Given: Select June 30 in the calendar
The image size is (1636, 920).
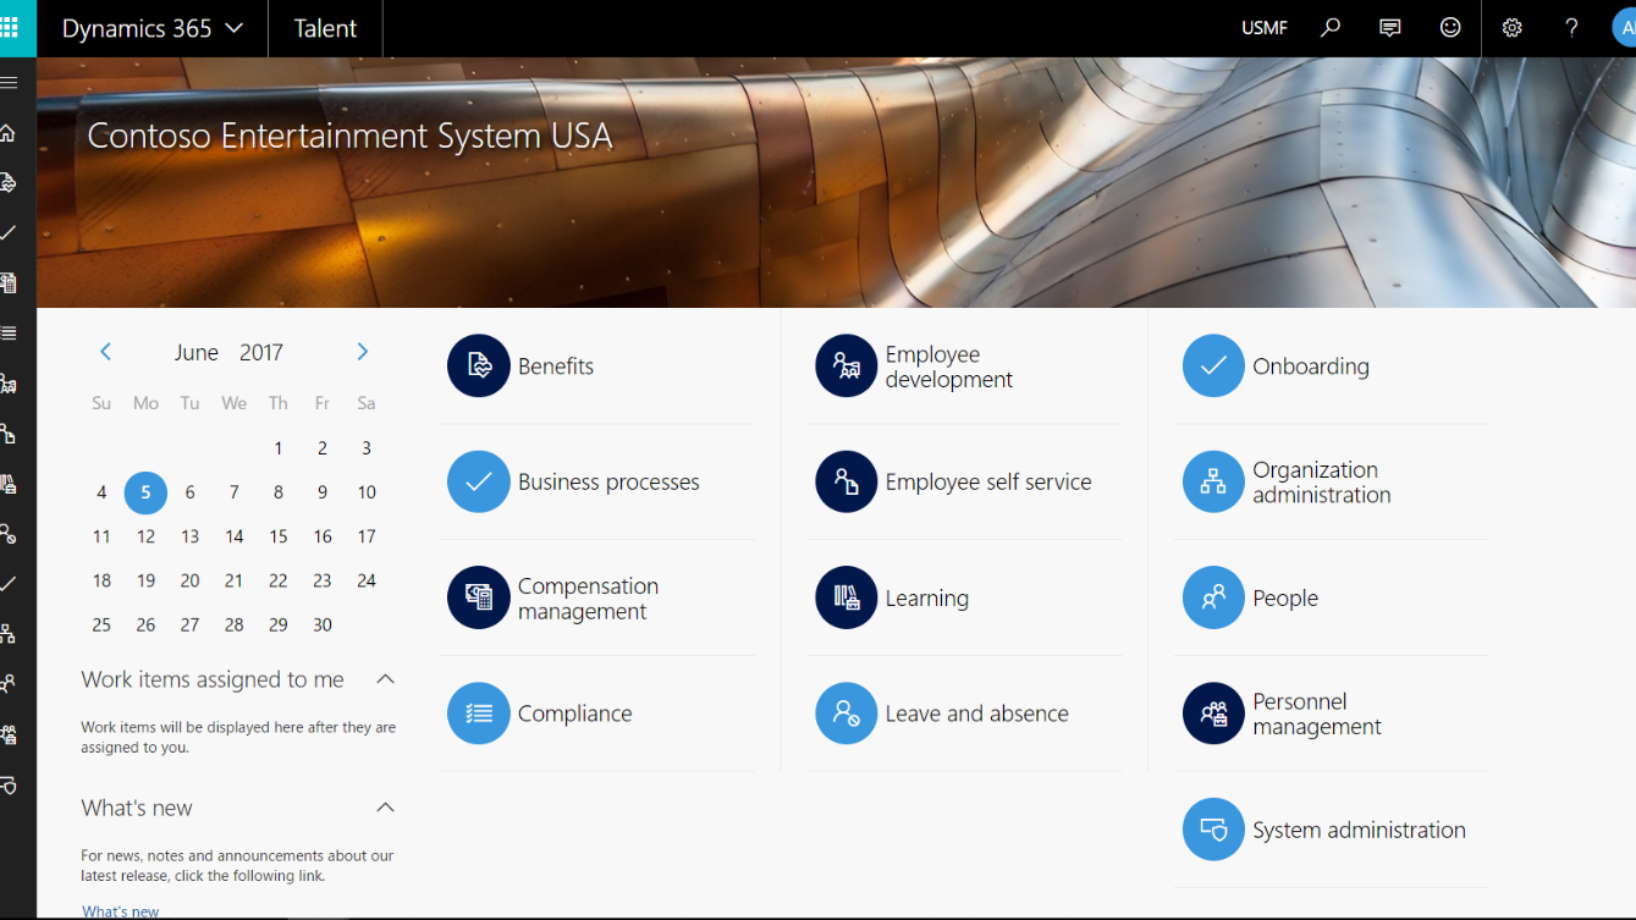Looking at the screenshot, I should pos(322,624).
